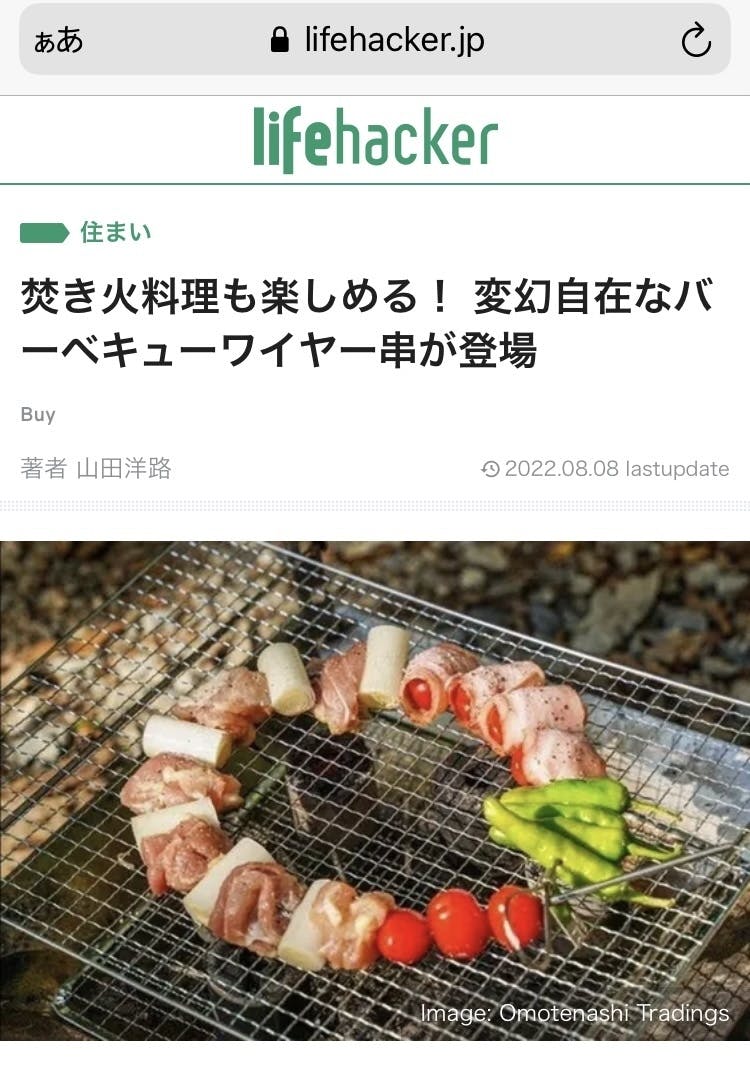Image resolution: width=750 pixels, height=1073 pixels.
Task: Select the lifehacker.jp URL text
Action: (x=395, y=40)
